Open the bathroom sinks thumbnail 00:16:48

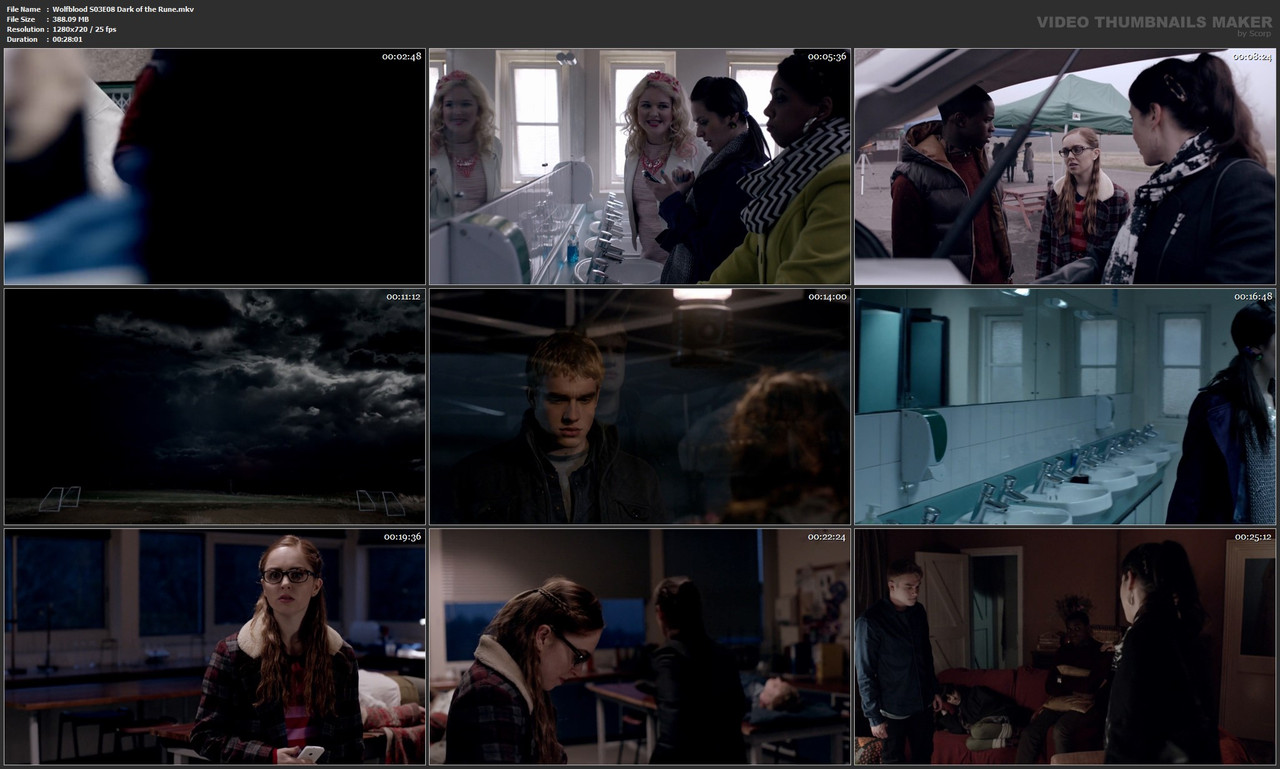click(x=1065, y=407)
